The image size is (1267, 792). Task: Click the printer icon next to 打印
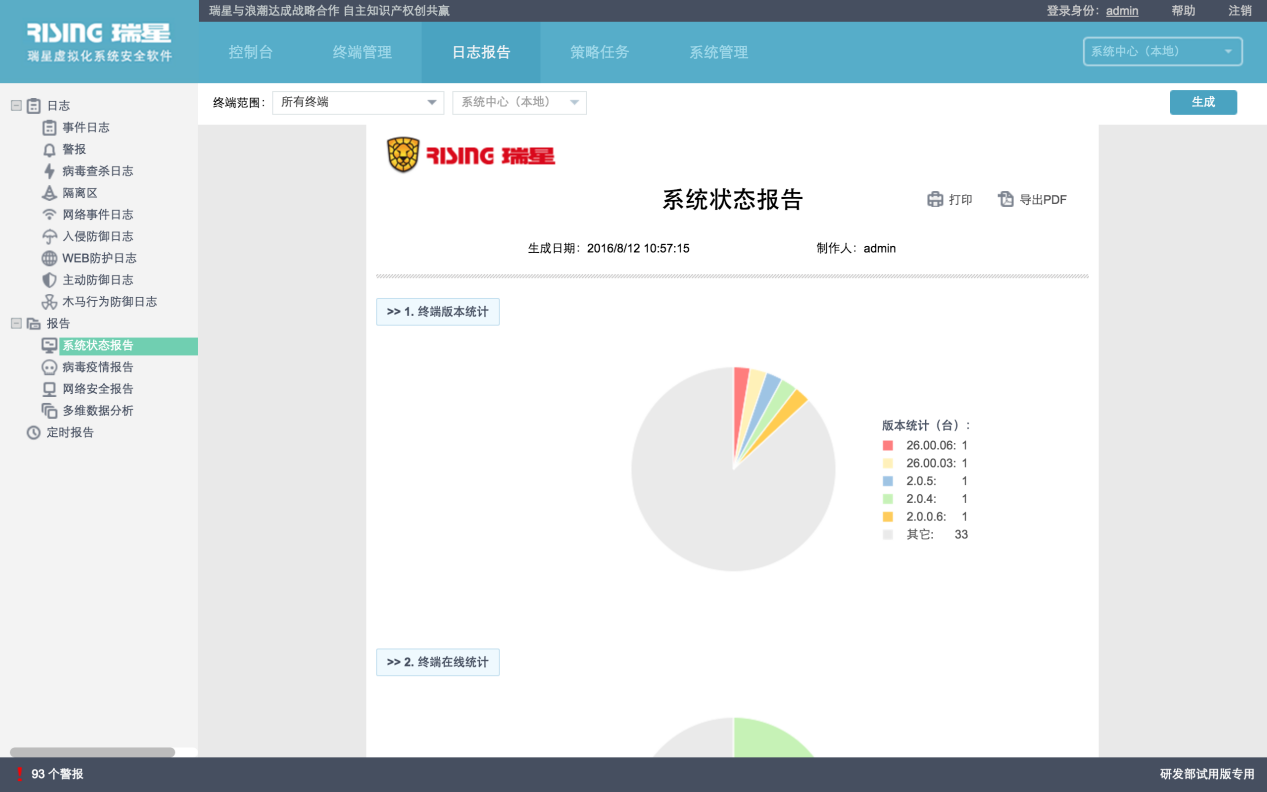point(935,199)
